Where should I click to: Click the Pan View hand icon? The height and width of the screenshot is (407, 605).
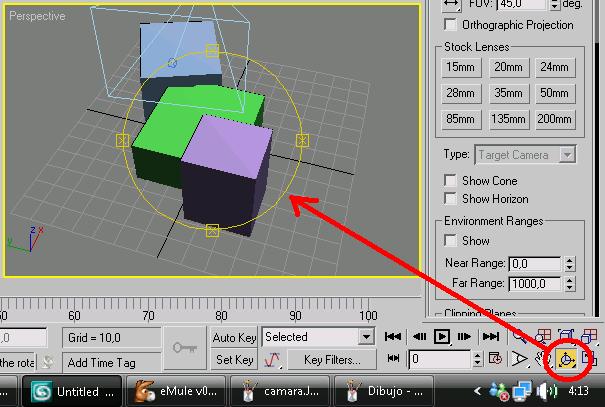[542, 359]
